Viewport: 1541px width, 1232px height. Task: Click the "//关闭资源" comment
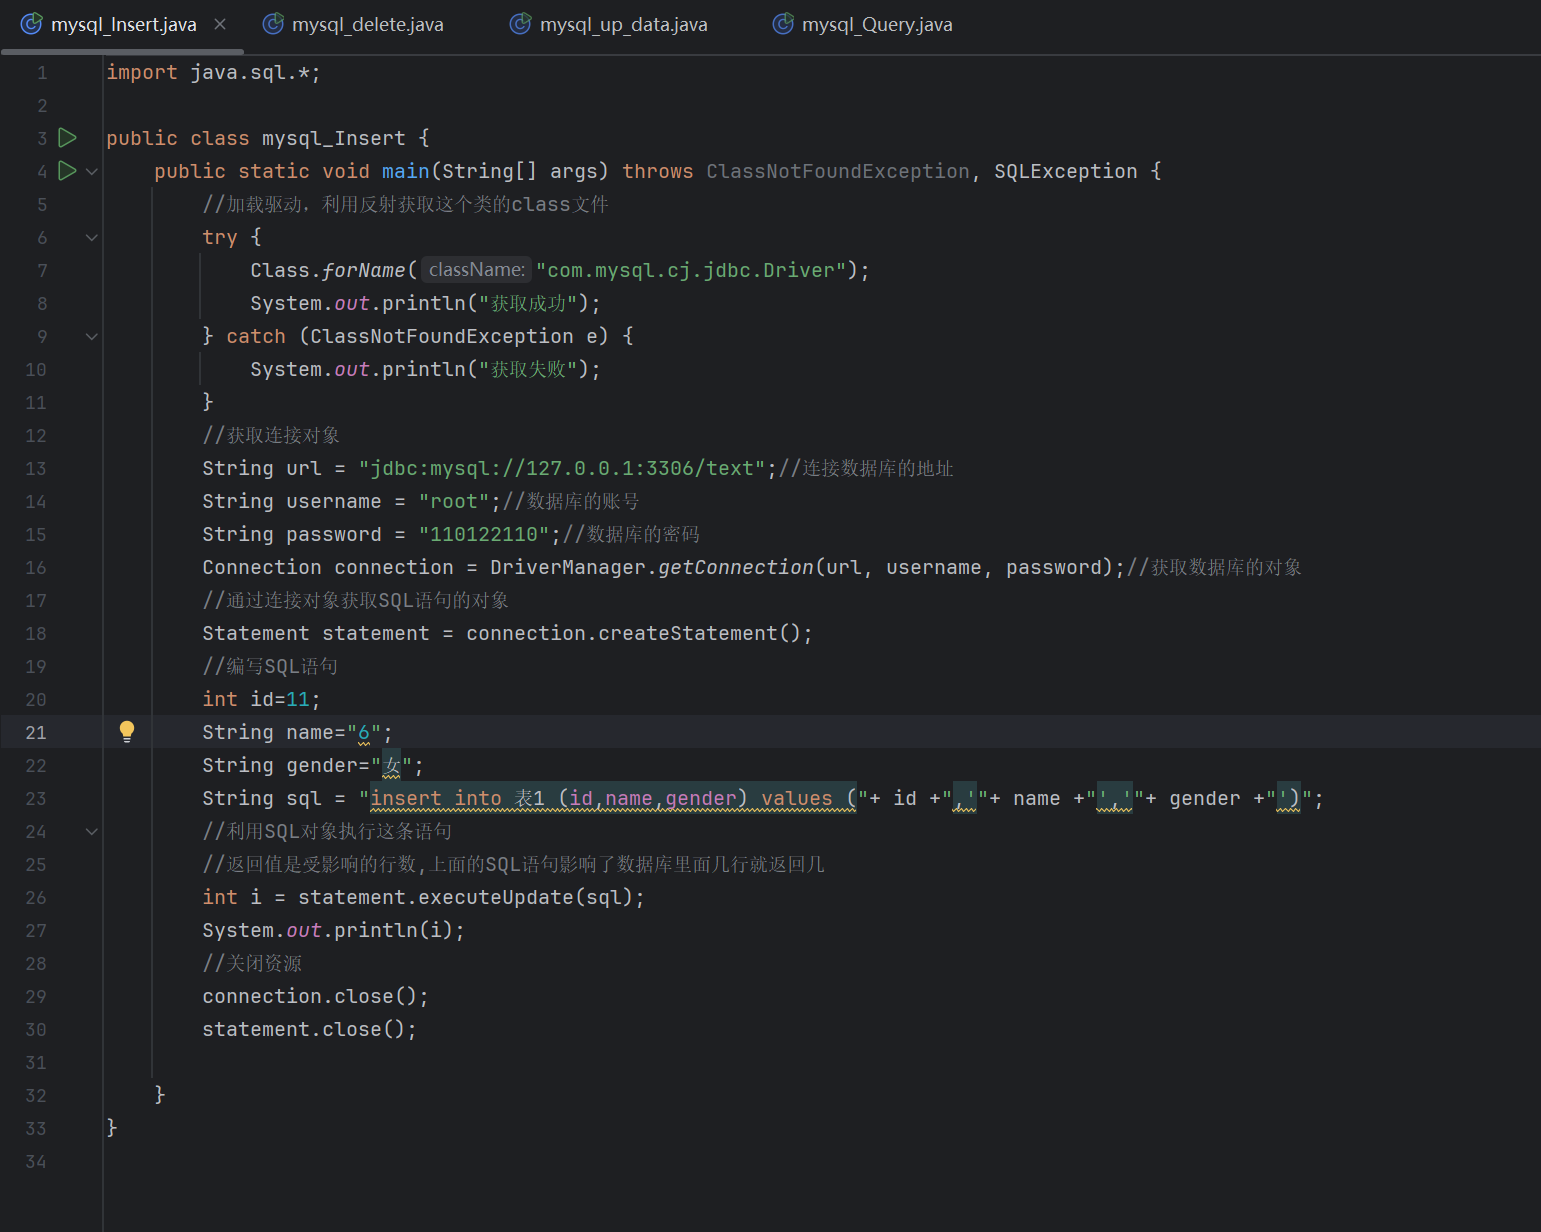point(252,964)
